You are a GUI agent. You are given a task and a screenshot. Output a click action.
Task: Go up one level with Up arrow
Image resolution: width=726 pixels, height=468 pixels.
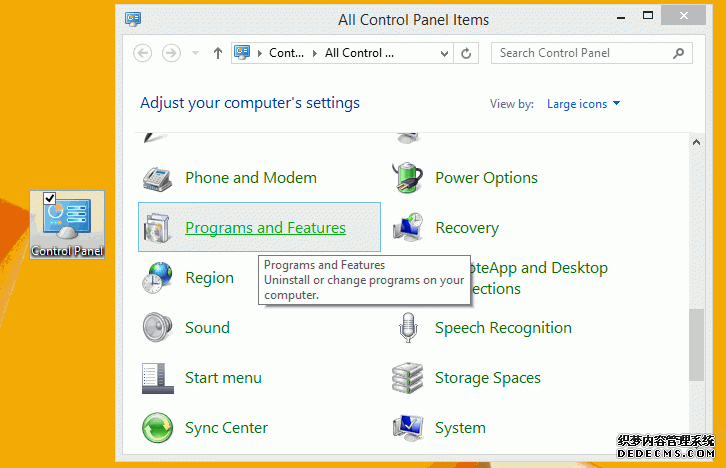pos(218,53)
